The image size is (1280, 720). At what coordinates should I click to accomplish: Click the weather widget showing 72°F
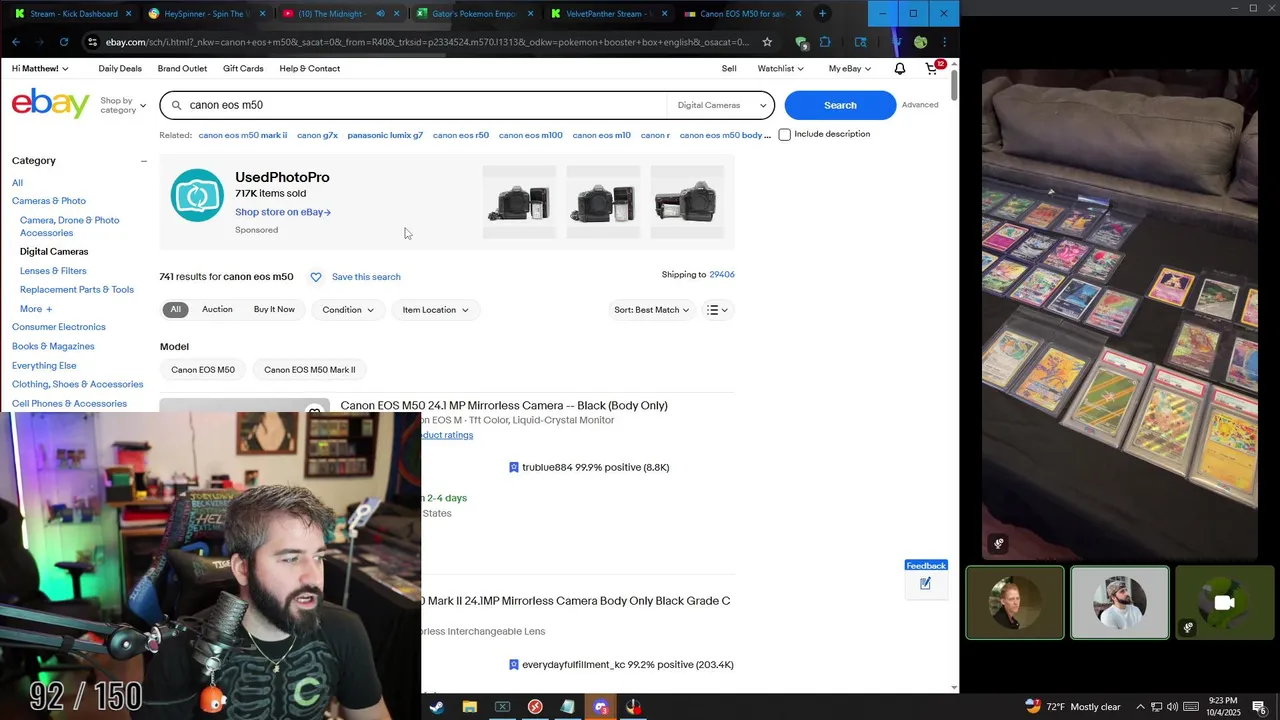point(1072,707)
